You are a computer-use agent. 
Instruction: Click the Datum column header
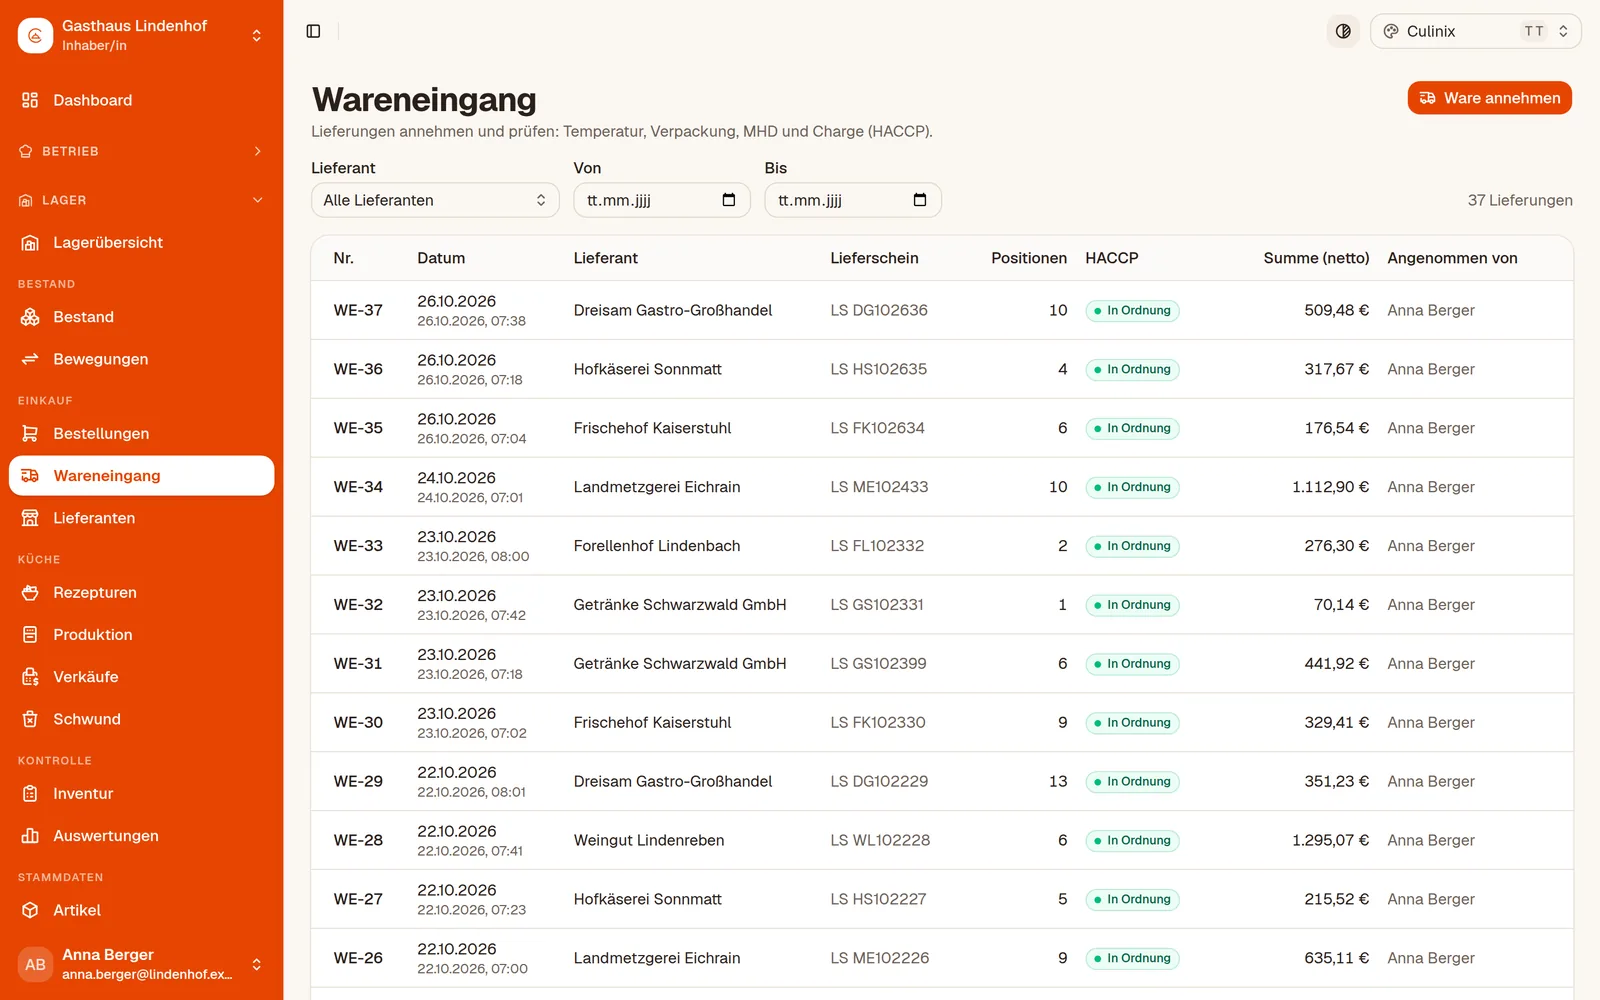[x=441, y=258]
